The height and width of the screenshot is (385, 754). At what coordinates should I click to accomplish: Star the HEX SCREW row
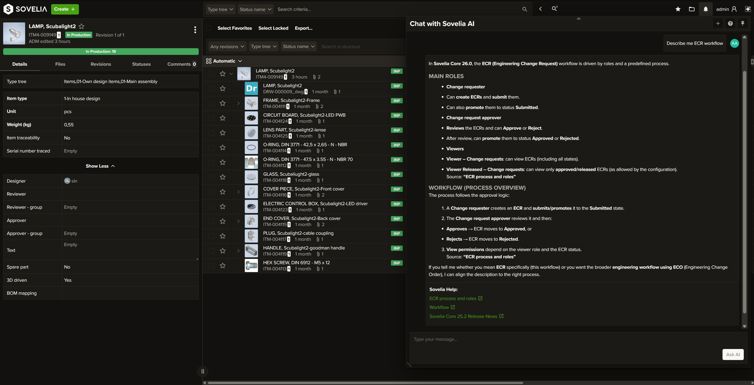tap(222, 265)
